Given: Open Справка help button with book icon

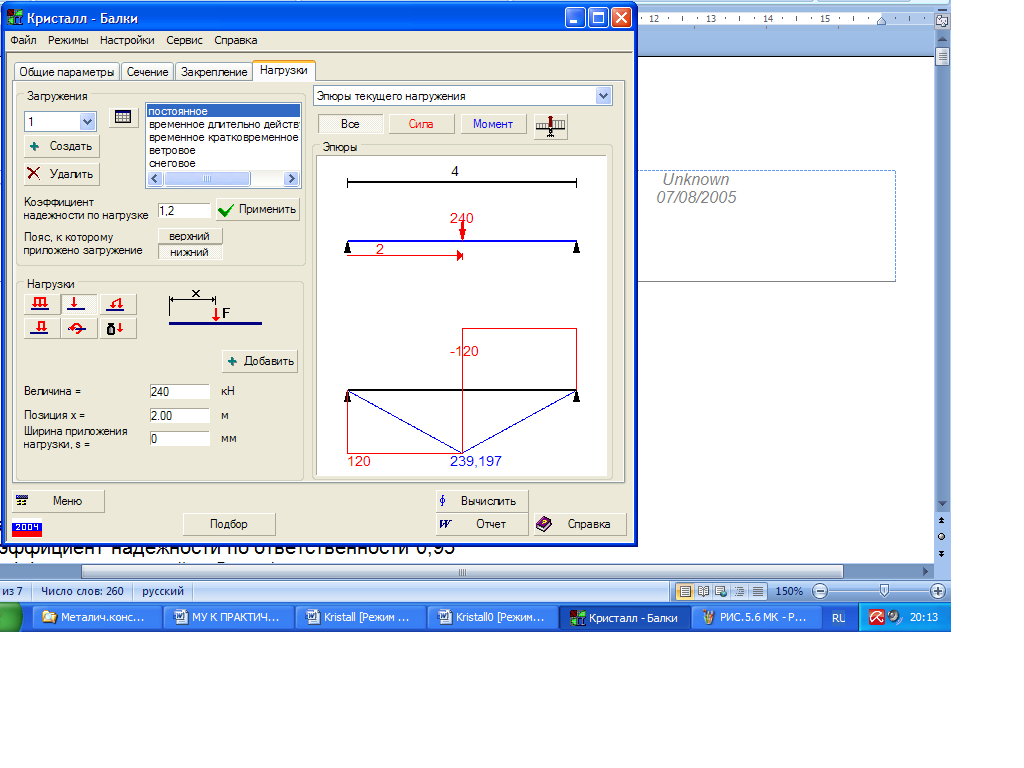Looking at the screenshot, I should (580, 524).
